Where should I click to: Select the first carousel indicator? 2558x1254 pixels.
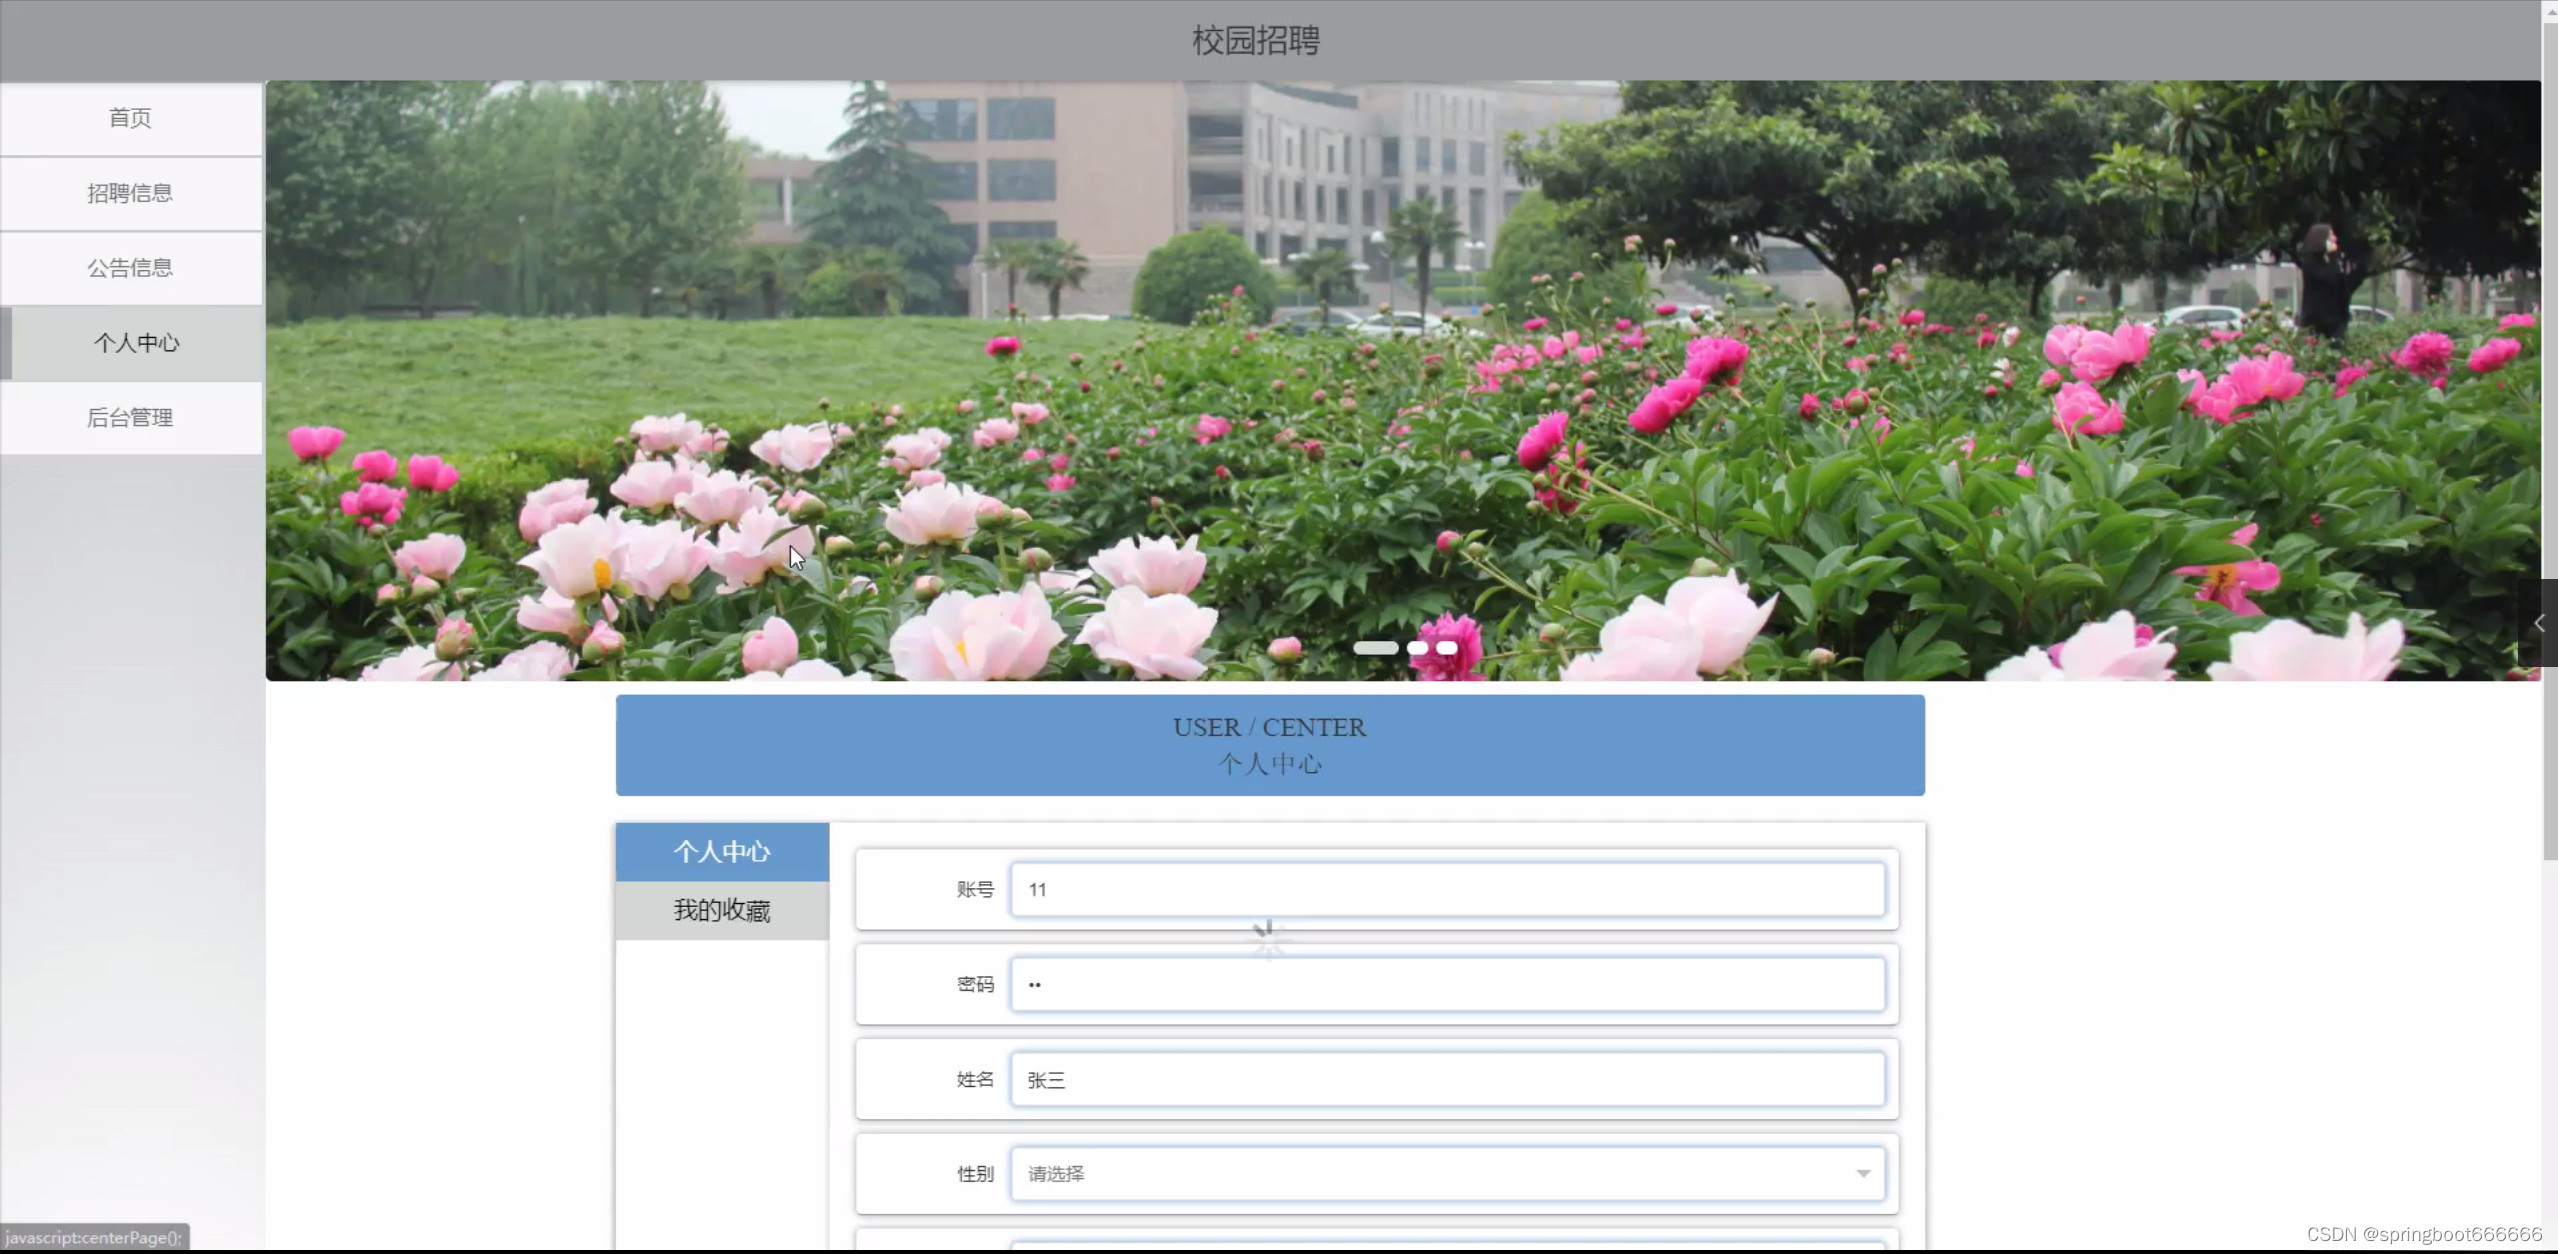coord(1375,648)
